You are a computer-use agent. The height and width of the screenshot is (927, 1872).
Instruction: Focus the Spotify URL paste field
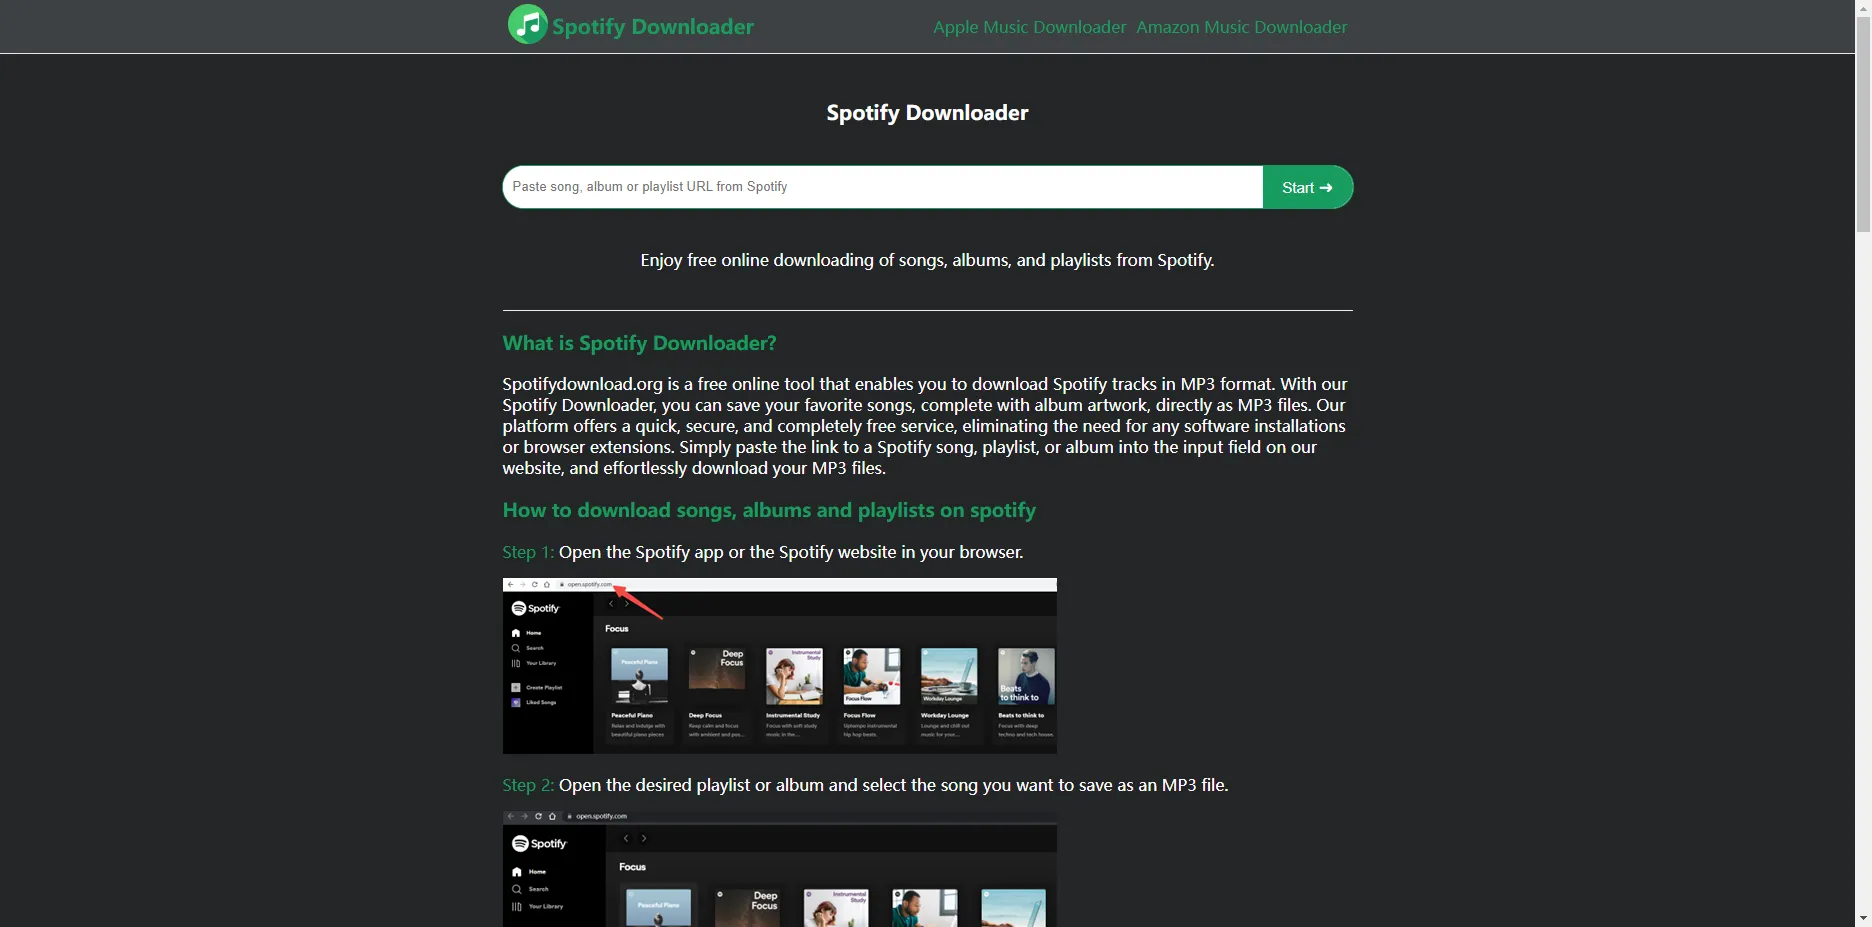click(883, 187)
